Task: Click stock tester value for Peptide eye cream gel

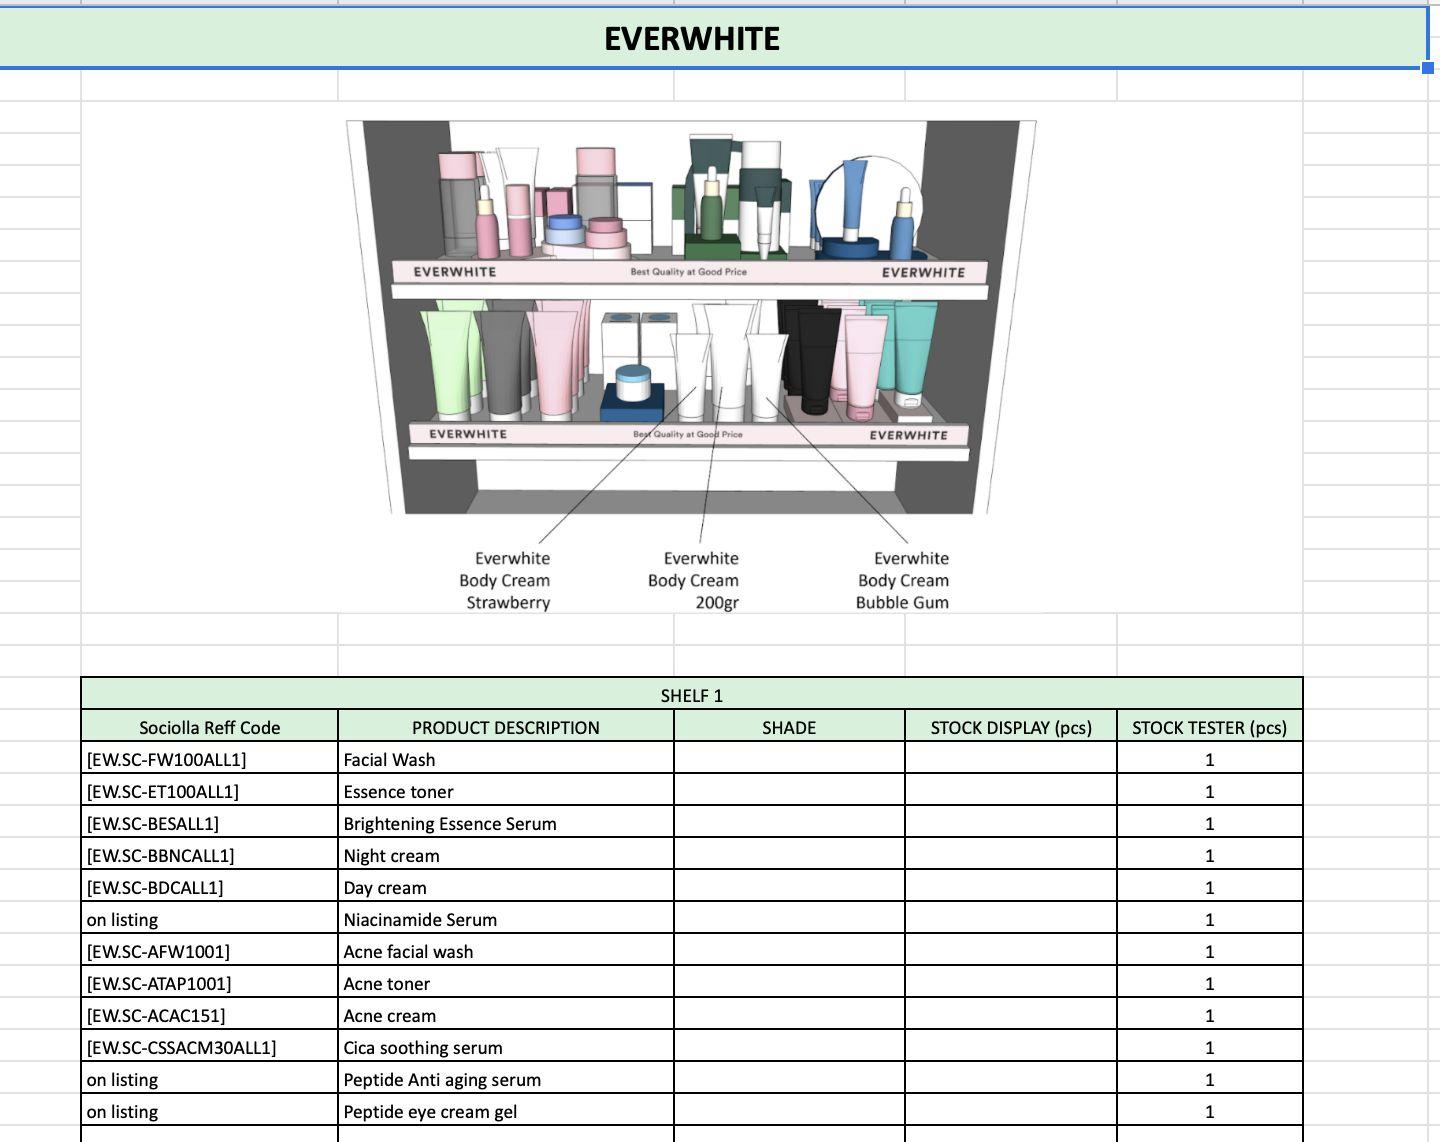Action: tap(1210, 1111)
